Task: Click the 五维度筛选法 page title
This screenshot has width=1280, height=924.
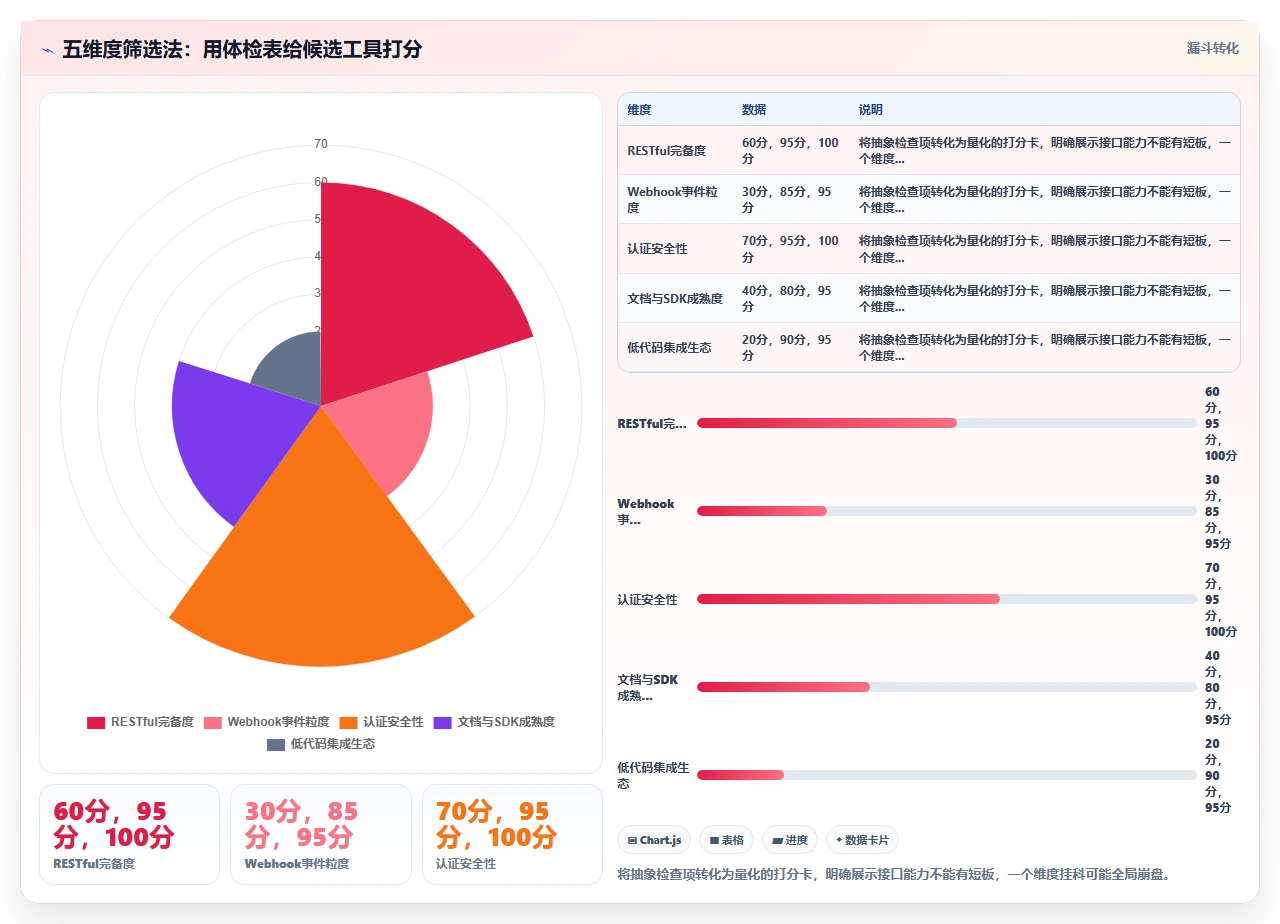Action: coord(242,49)
